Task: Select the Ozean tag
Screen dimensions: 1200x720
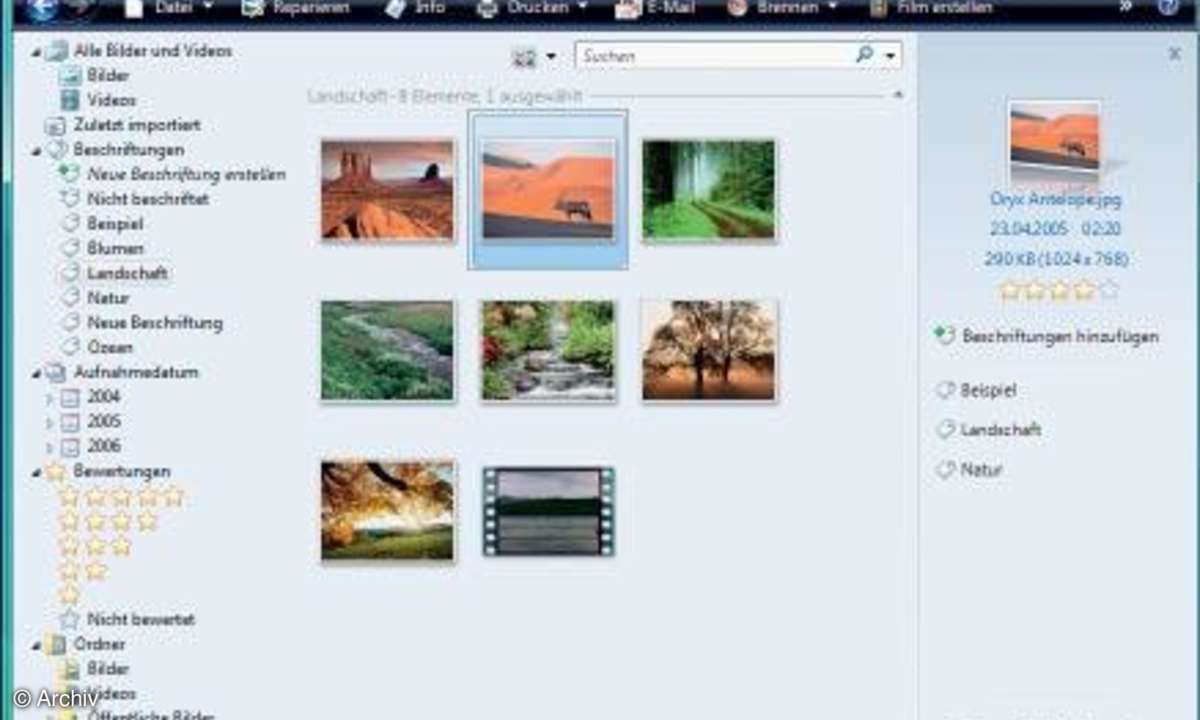Action: click(x=110, y=347)
